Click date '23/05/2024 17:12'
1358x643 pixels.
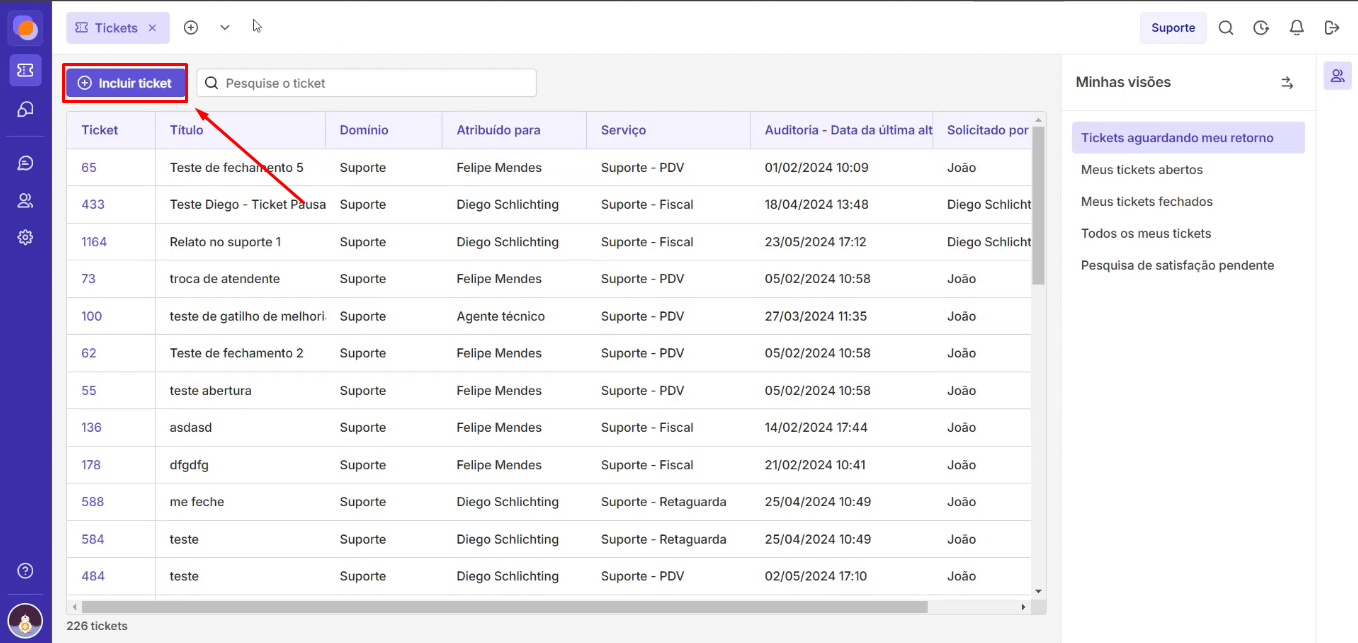coord(816,242)
